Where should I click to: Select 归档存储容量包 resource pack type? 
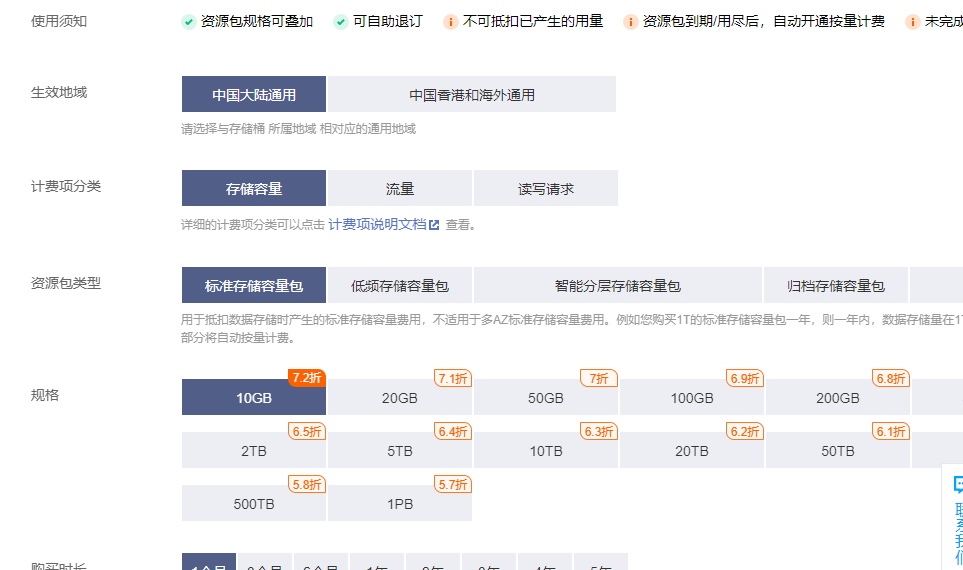[x=836, y=286]
